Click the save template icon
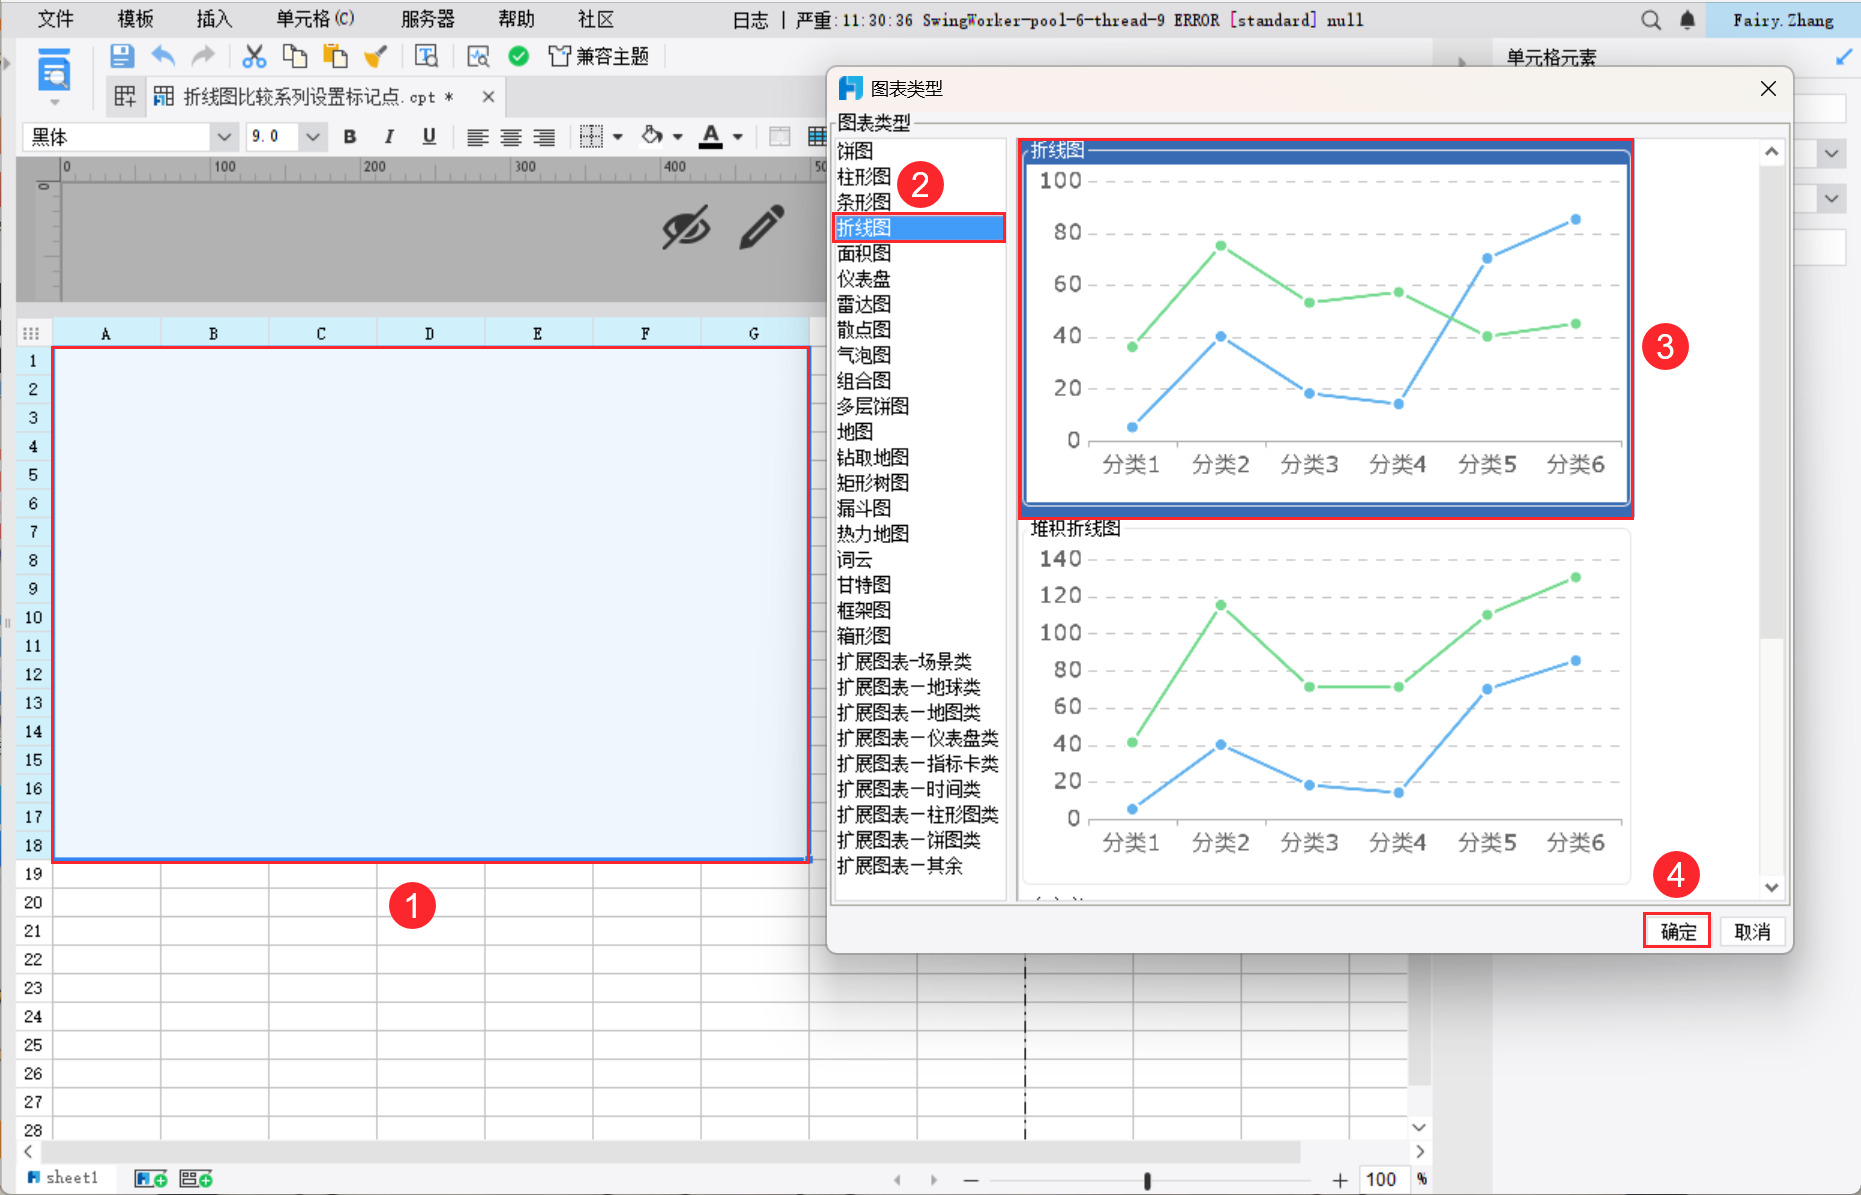Viewport: 1861px width, 1195px height. (x=121, y=57)
